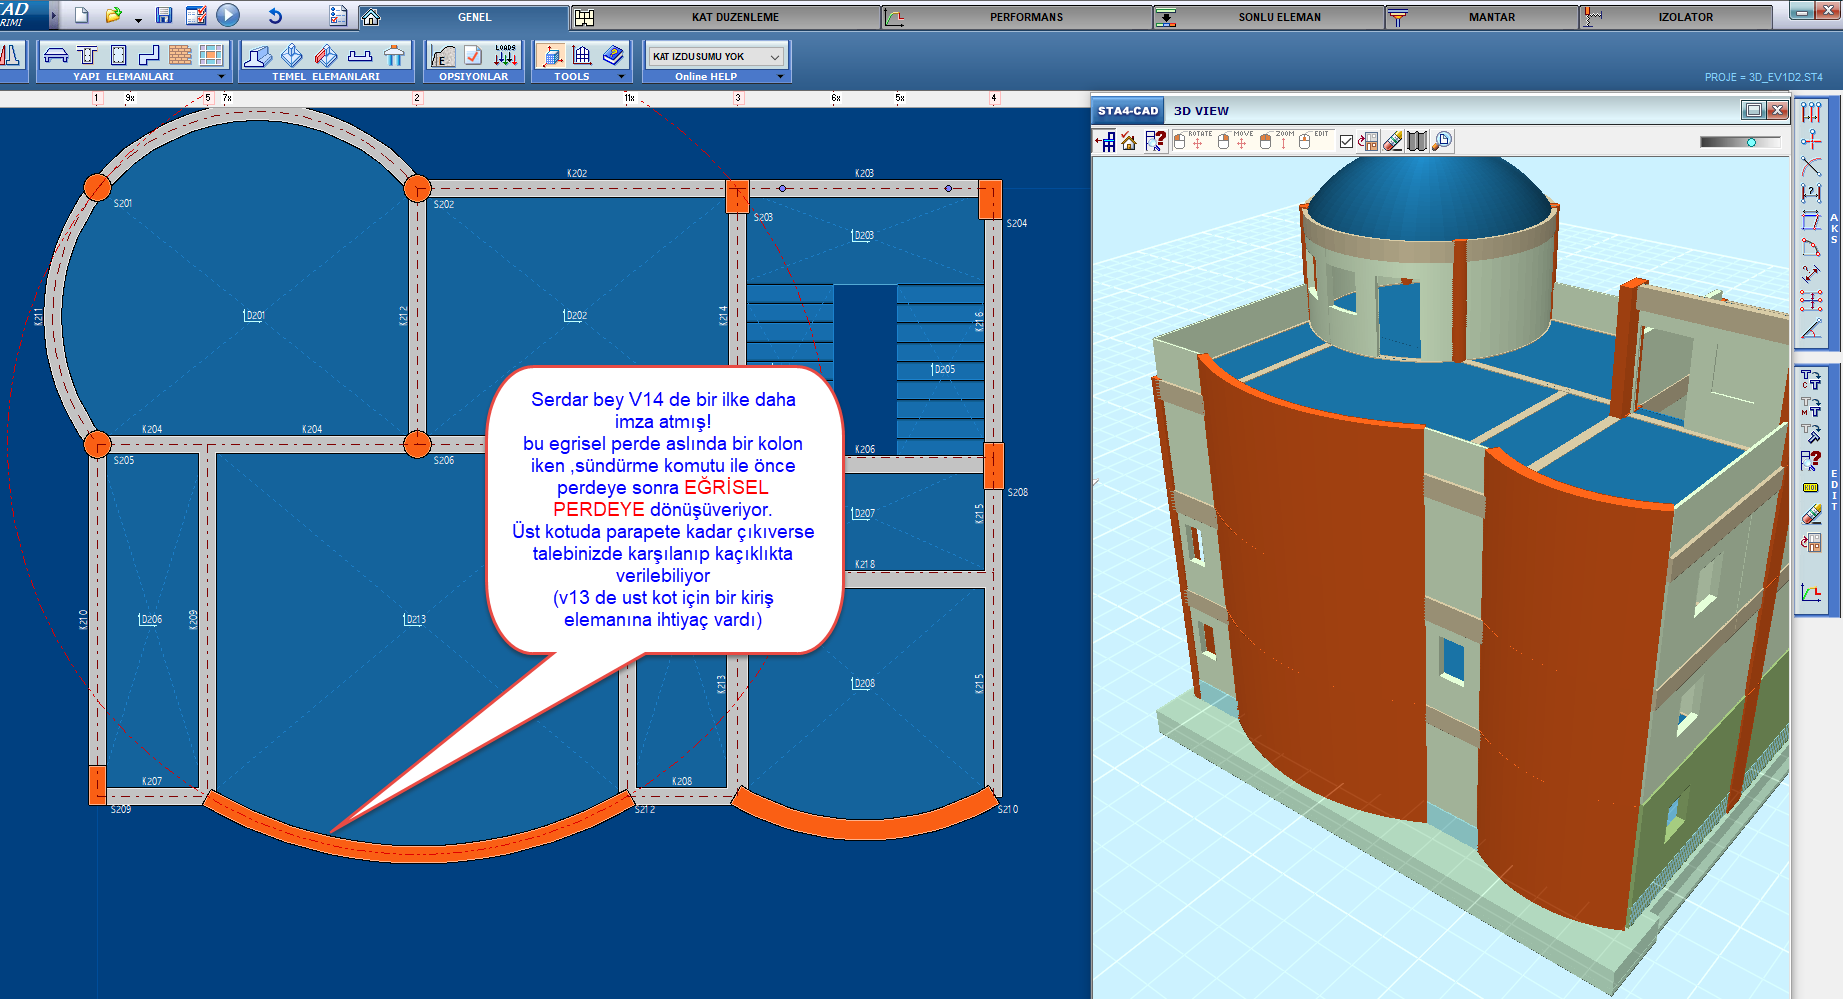
Task: Click the eraser icon in 3D view toolbar
Action: tap(1392, 141)
